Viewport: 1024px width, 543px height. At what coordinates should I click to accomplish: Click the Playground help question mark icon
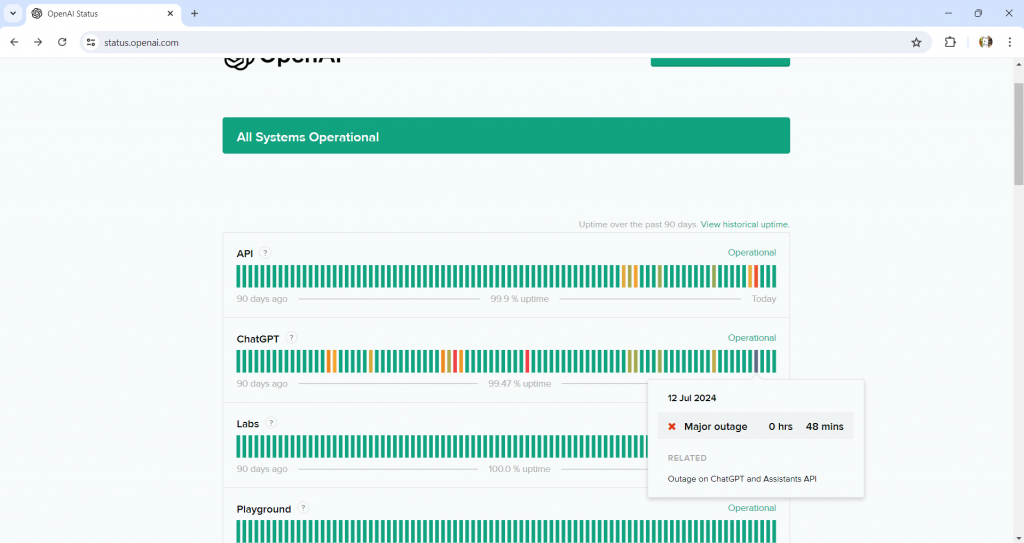coord(303,508)
